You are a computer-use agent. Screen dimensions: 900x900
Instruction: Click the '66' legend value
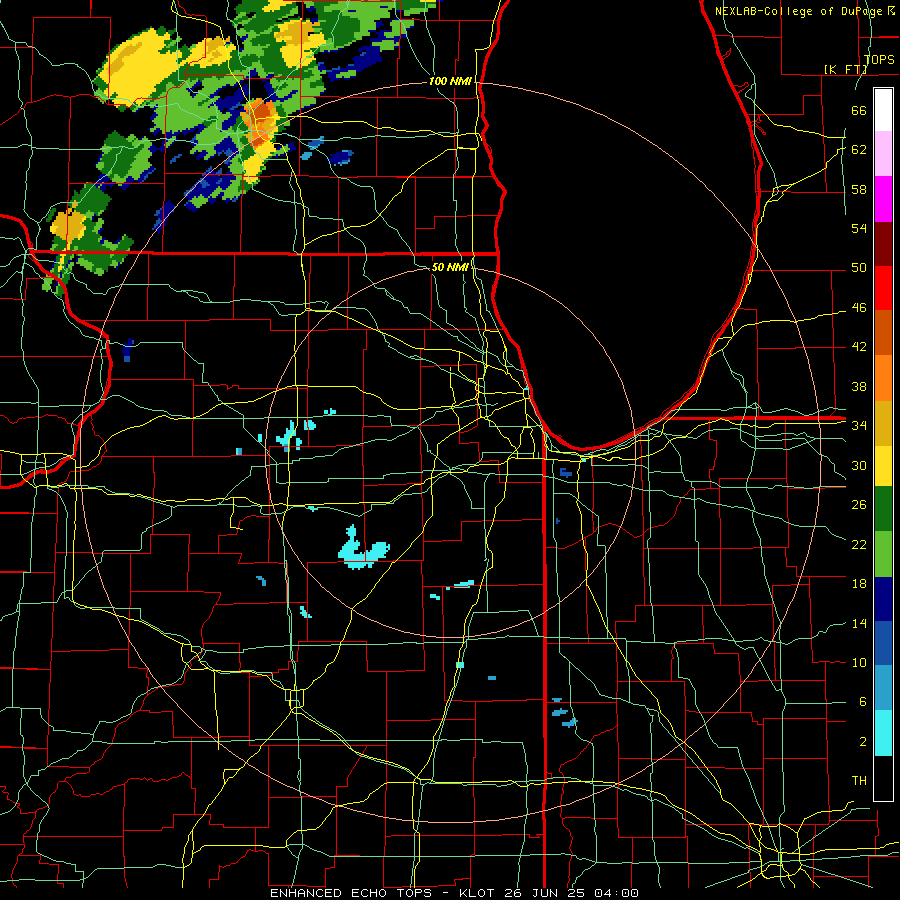[x=859, y=110]
